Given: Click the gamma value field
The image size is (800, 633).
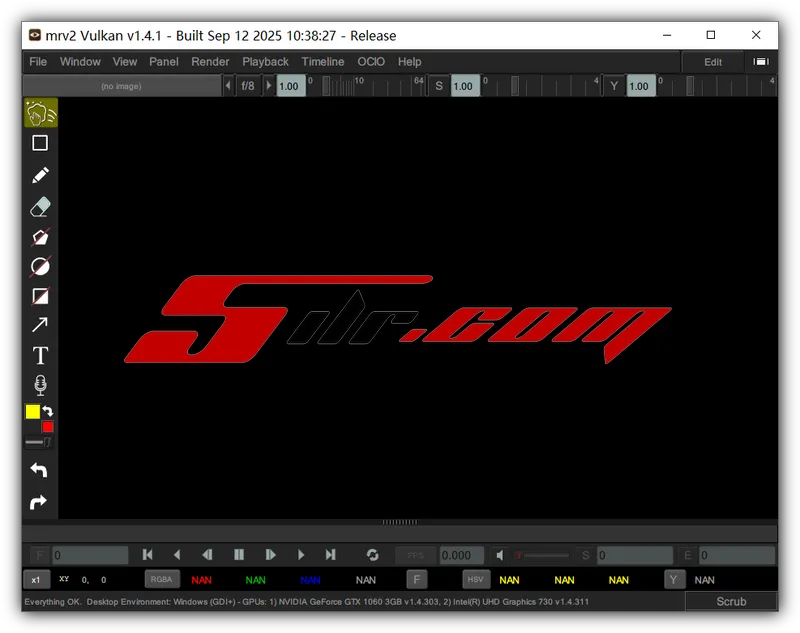Looking at the screenshot, I should pos(641,86).
